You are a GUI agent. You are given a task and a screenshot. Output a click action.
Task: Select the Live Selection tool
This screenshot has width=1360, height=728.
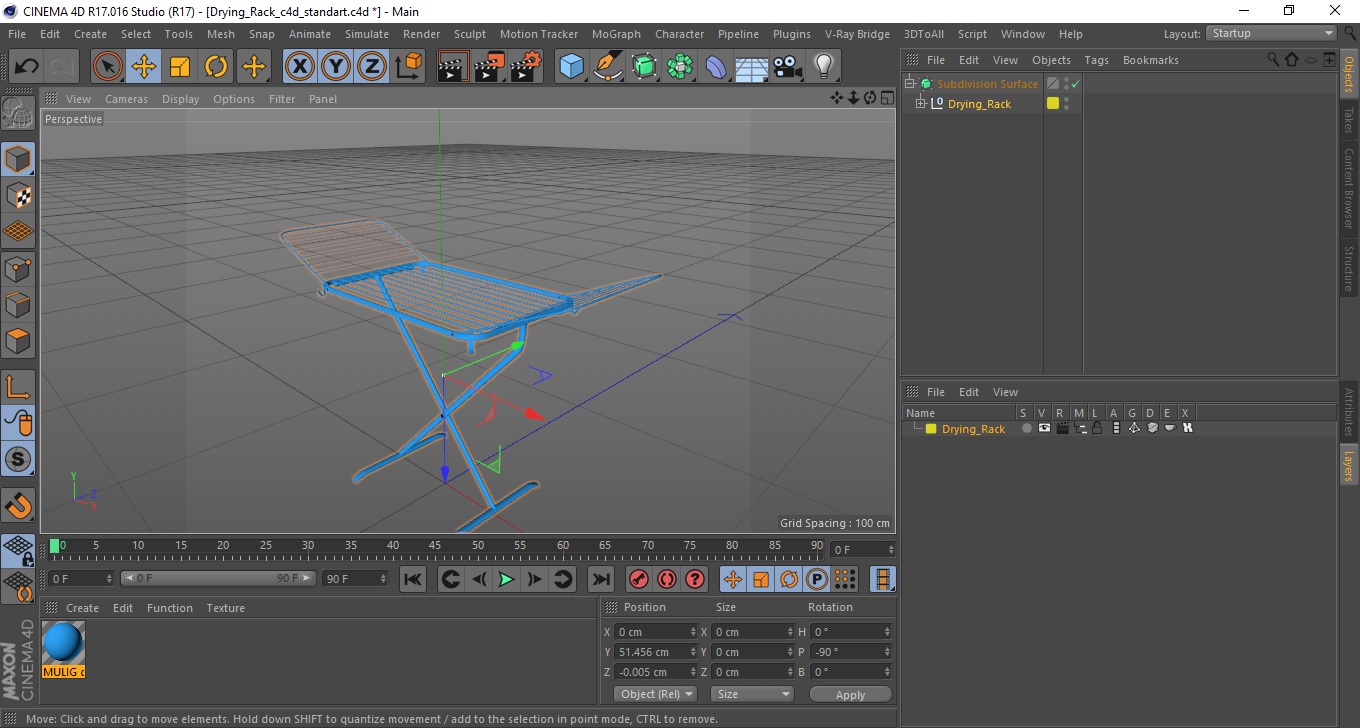(x=108, y=67)
